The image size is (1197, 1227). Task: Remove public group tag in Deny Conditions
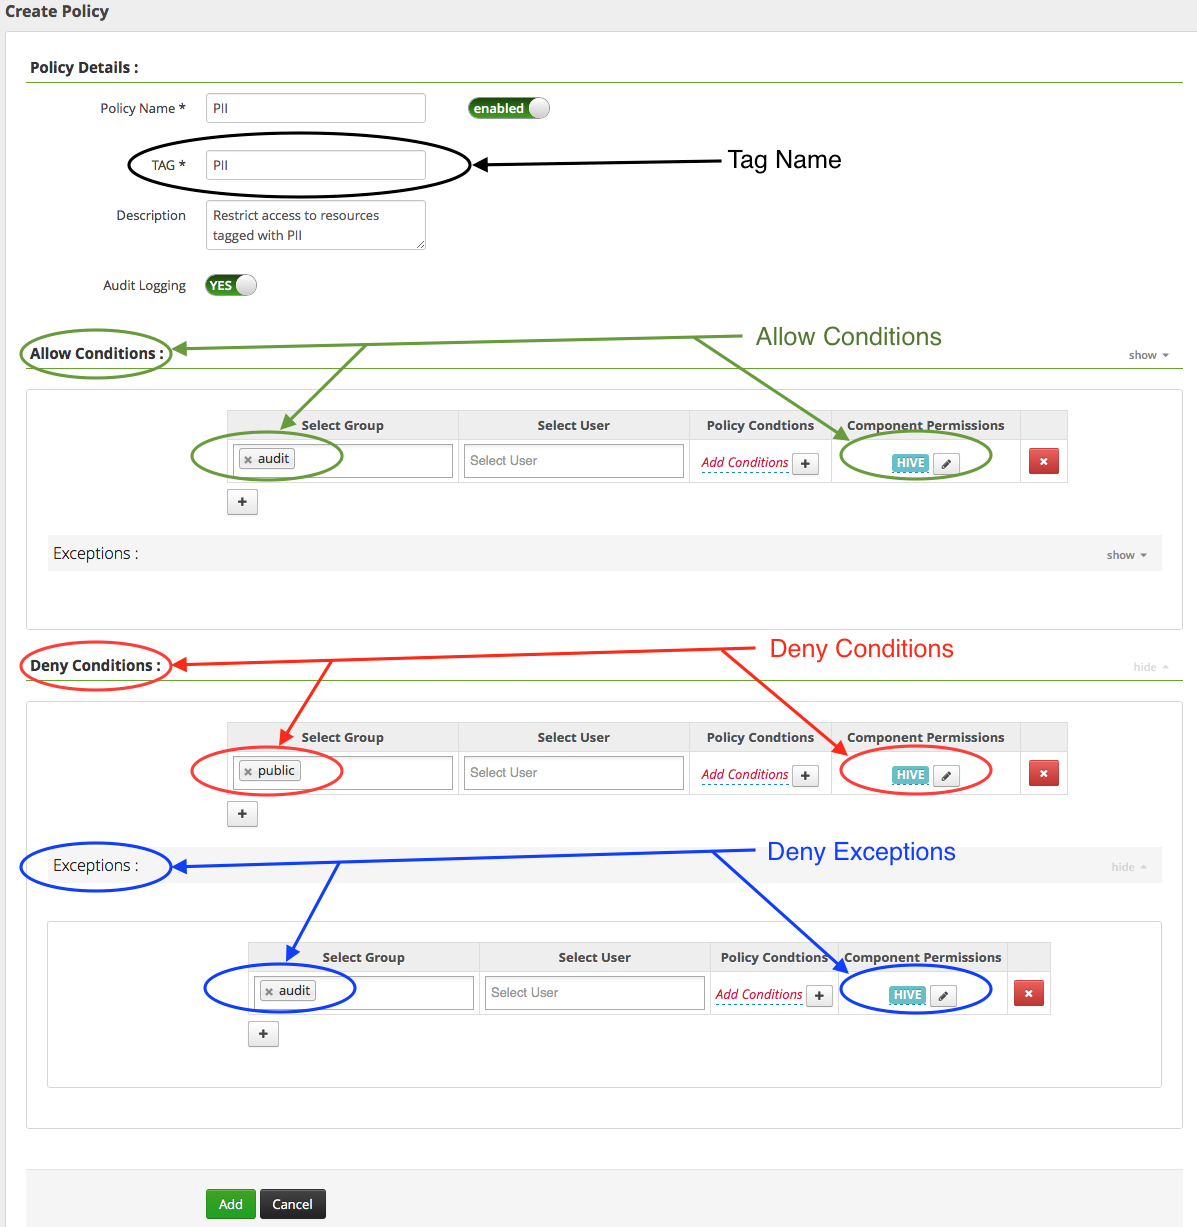pyautogui.click(x=248, y=772)
